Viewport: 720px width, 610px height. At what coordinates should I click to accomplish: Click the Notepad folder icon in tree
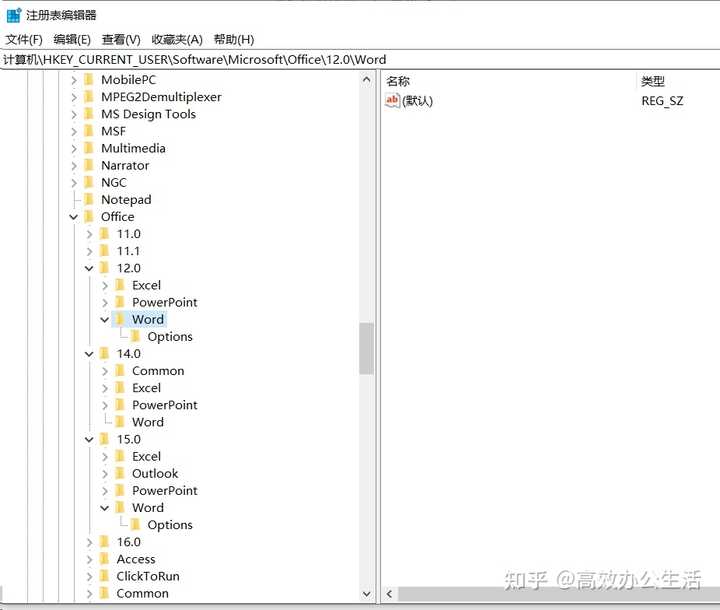pyautogui.click(x=89, y=199)
